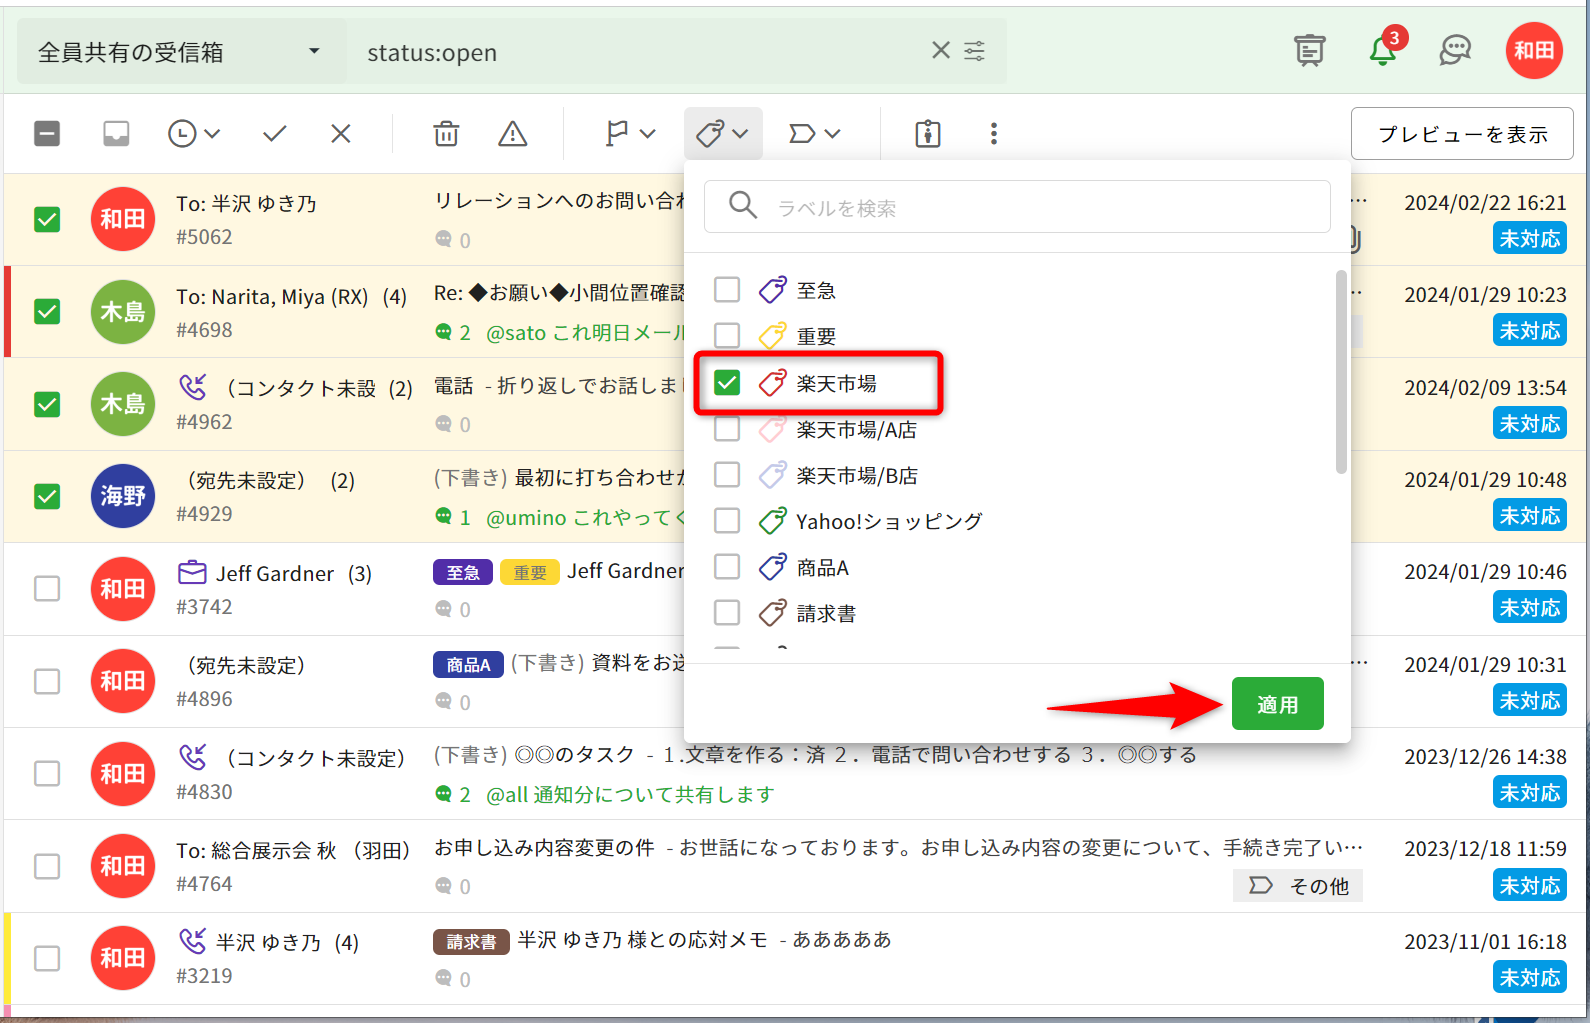Screen dimensions: 1590x1023
Task: Click the label list scrollbar
Action: pos(1341,372)
